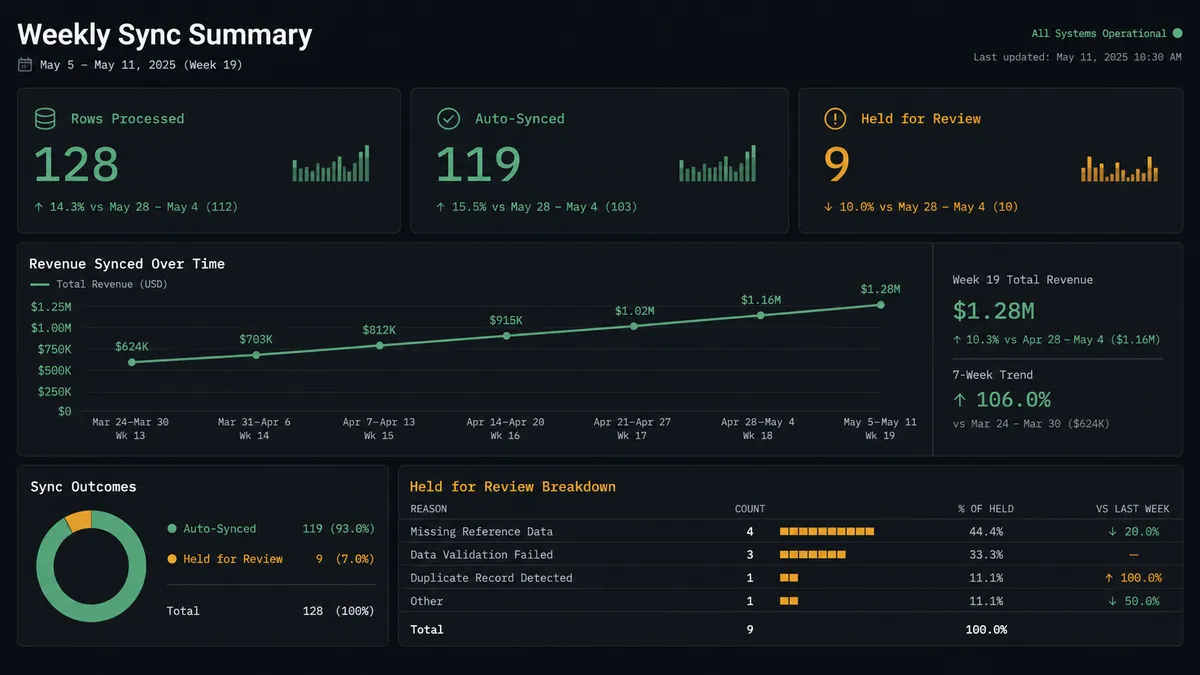Click the database icon on Rows Processed card

point(45,119)
